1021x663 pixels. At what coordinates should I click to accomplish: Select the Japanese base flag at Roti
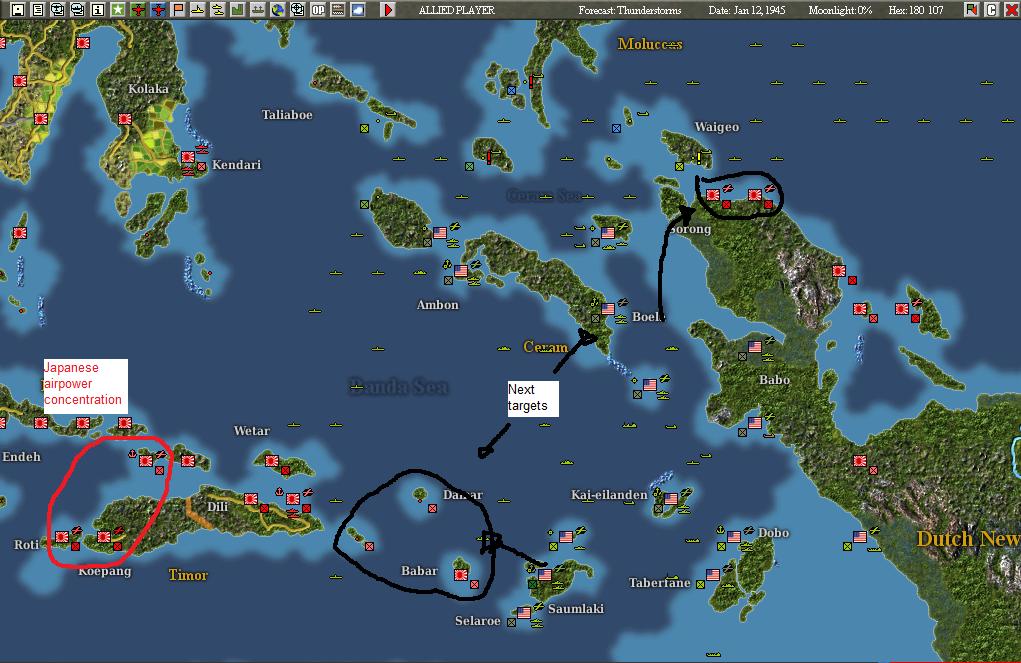(x=62, y=537)
